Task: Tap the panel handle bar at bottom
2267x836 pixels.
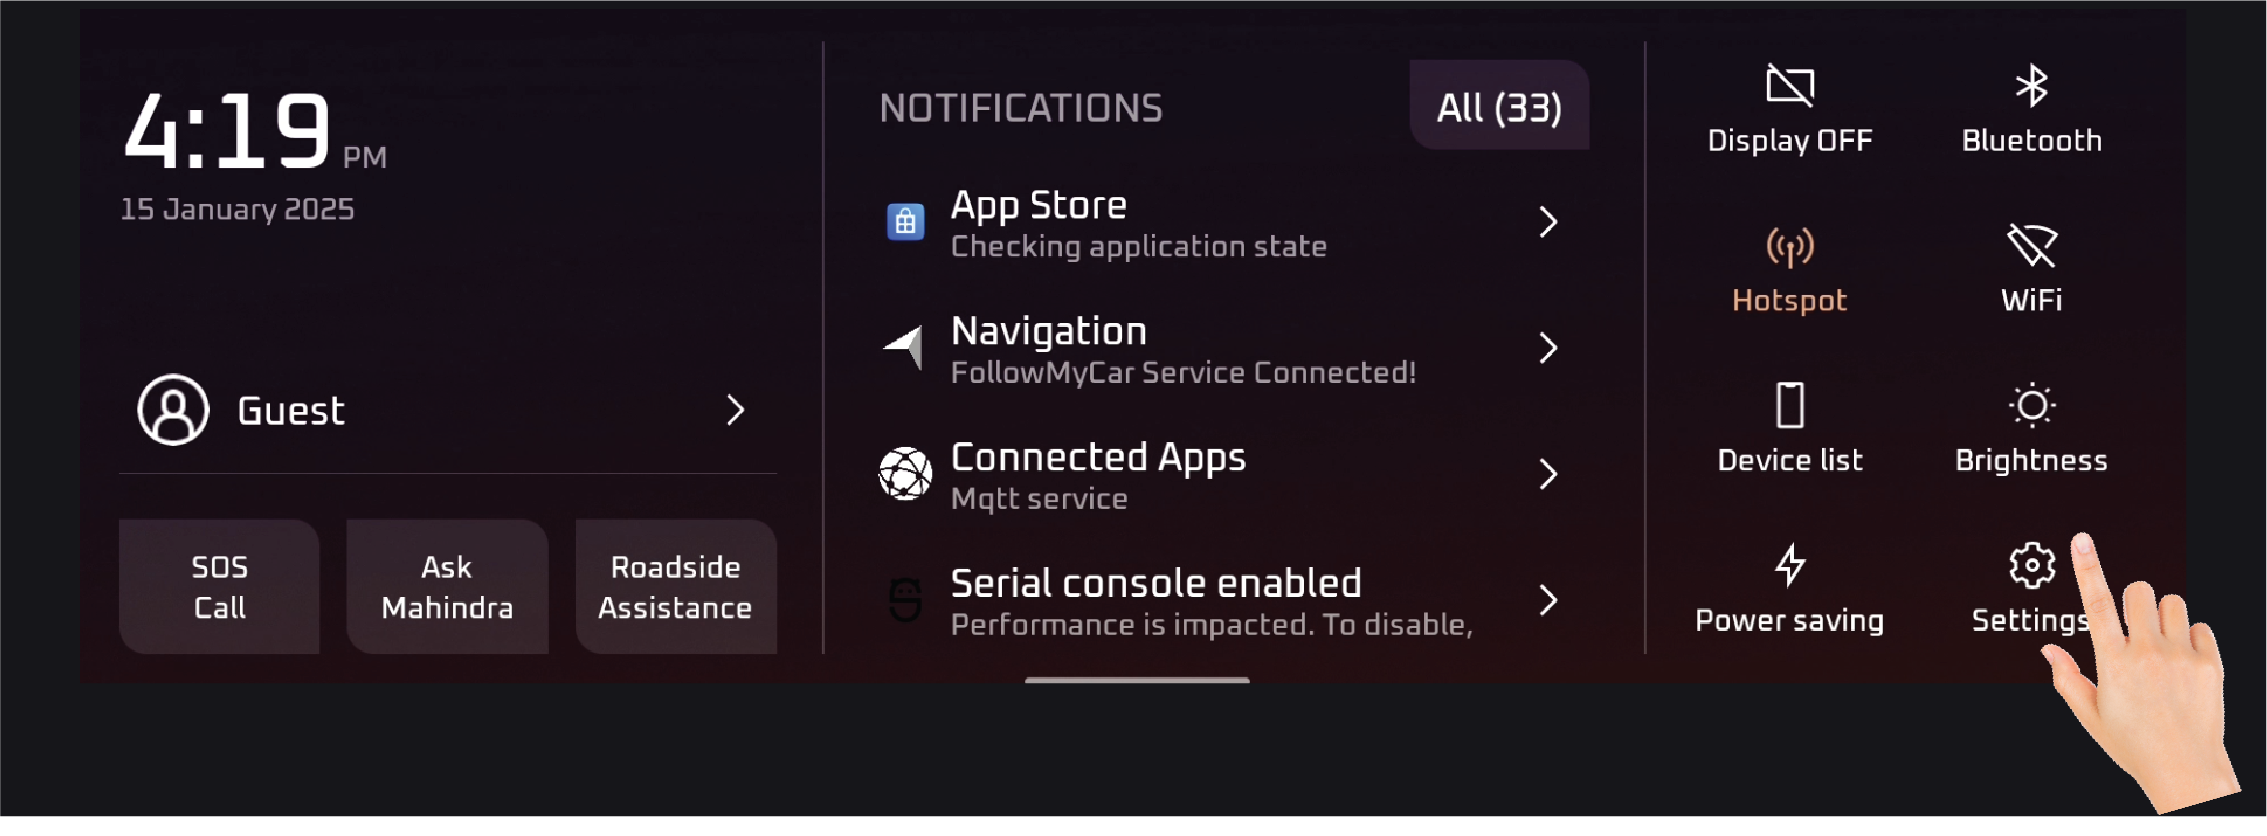Action: [1137, 680]
